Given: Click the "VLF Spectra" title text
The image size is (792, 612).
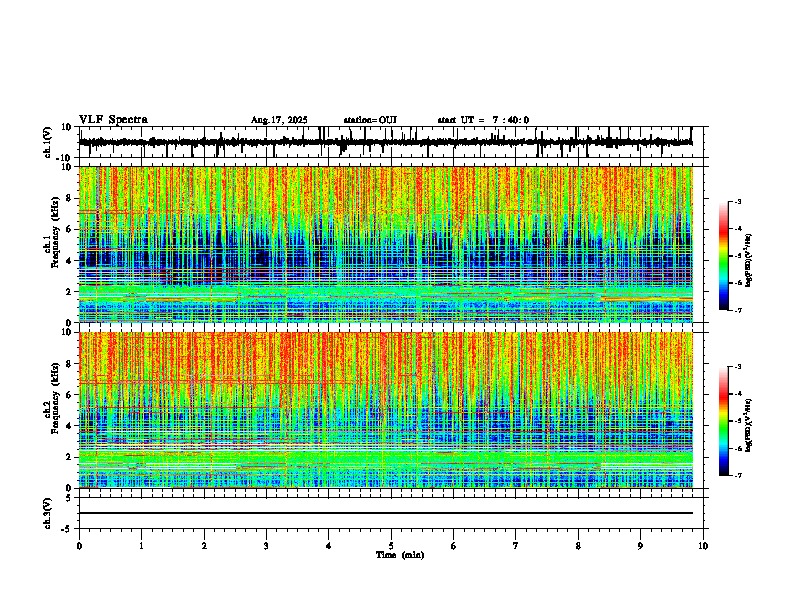Looking at the screenshot, I should tap(113, 120).
